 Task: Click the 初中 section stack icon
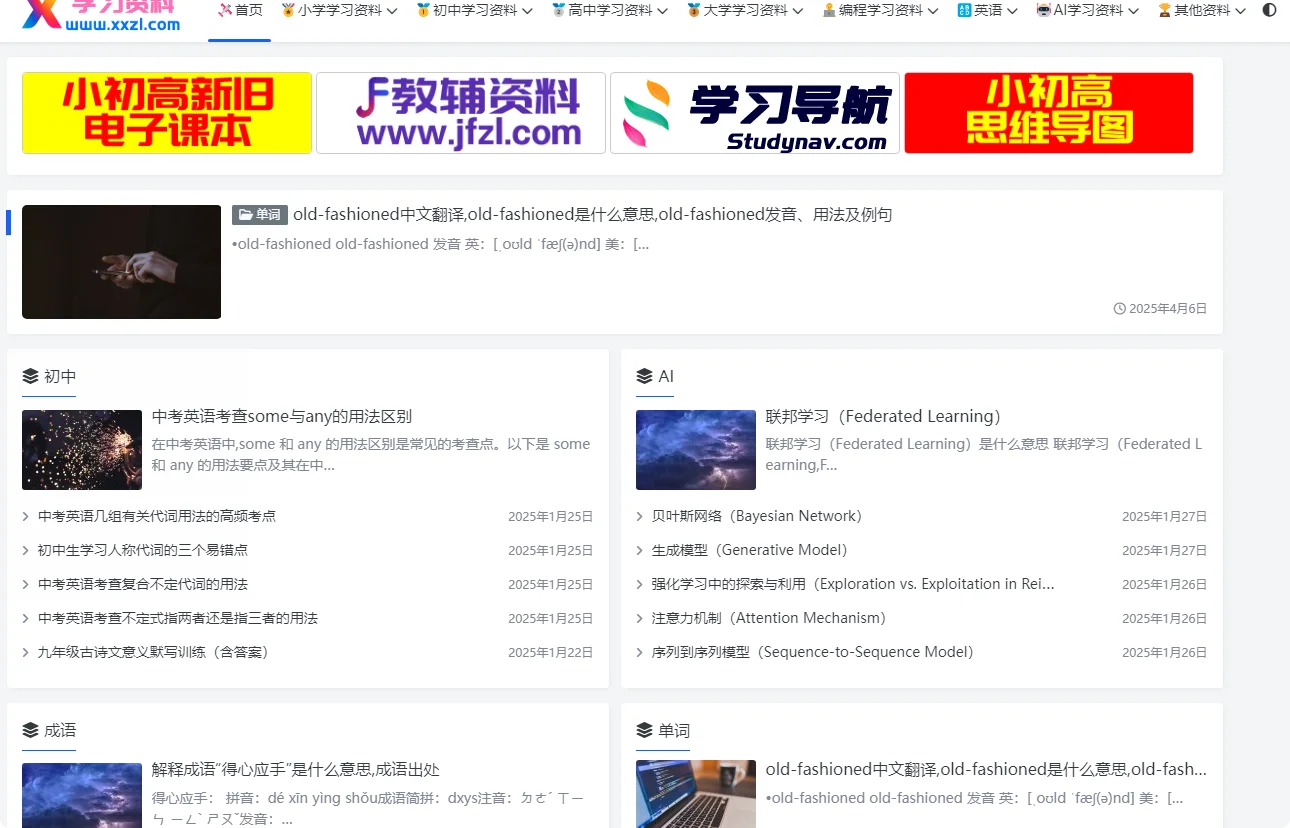coord(30,377)
